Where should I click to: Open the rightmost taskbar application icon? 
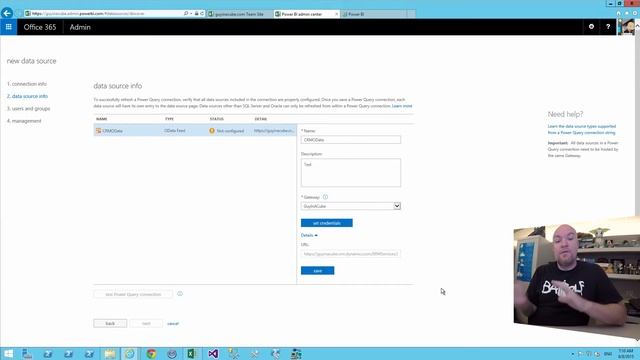tap(296, 353)
